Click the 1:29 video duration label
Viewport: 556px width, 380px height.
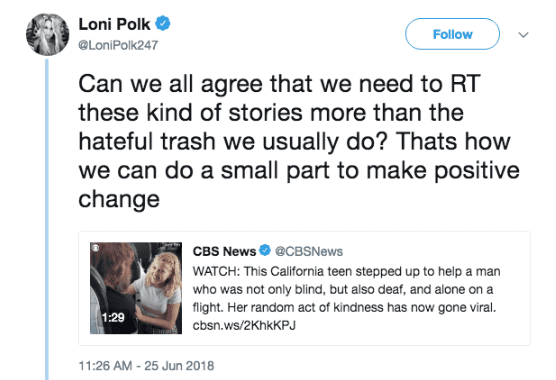tap(113, 317)
